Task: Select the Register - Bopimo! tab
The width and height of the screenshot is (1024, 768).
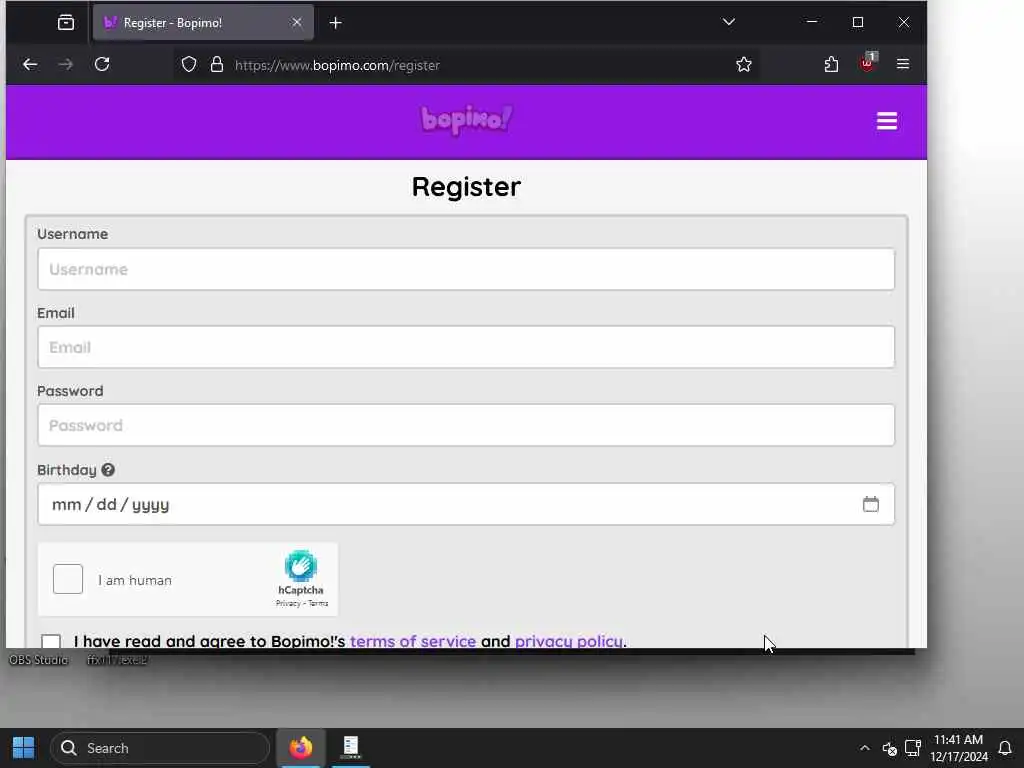Action: click(x=202, y=23)
